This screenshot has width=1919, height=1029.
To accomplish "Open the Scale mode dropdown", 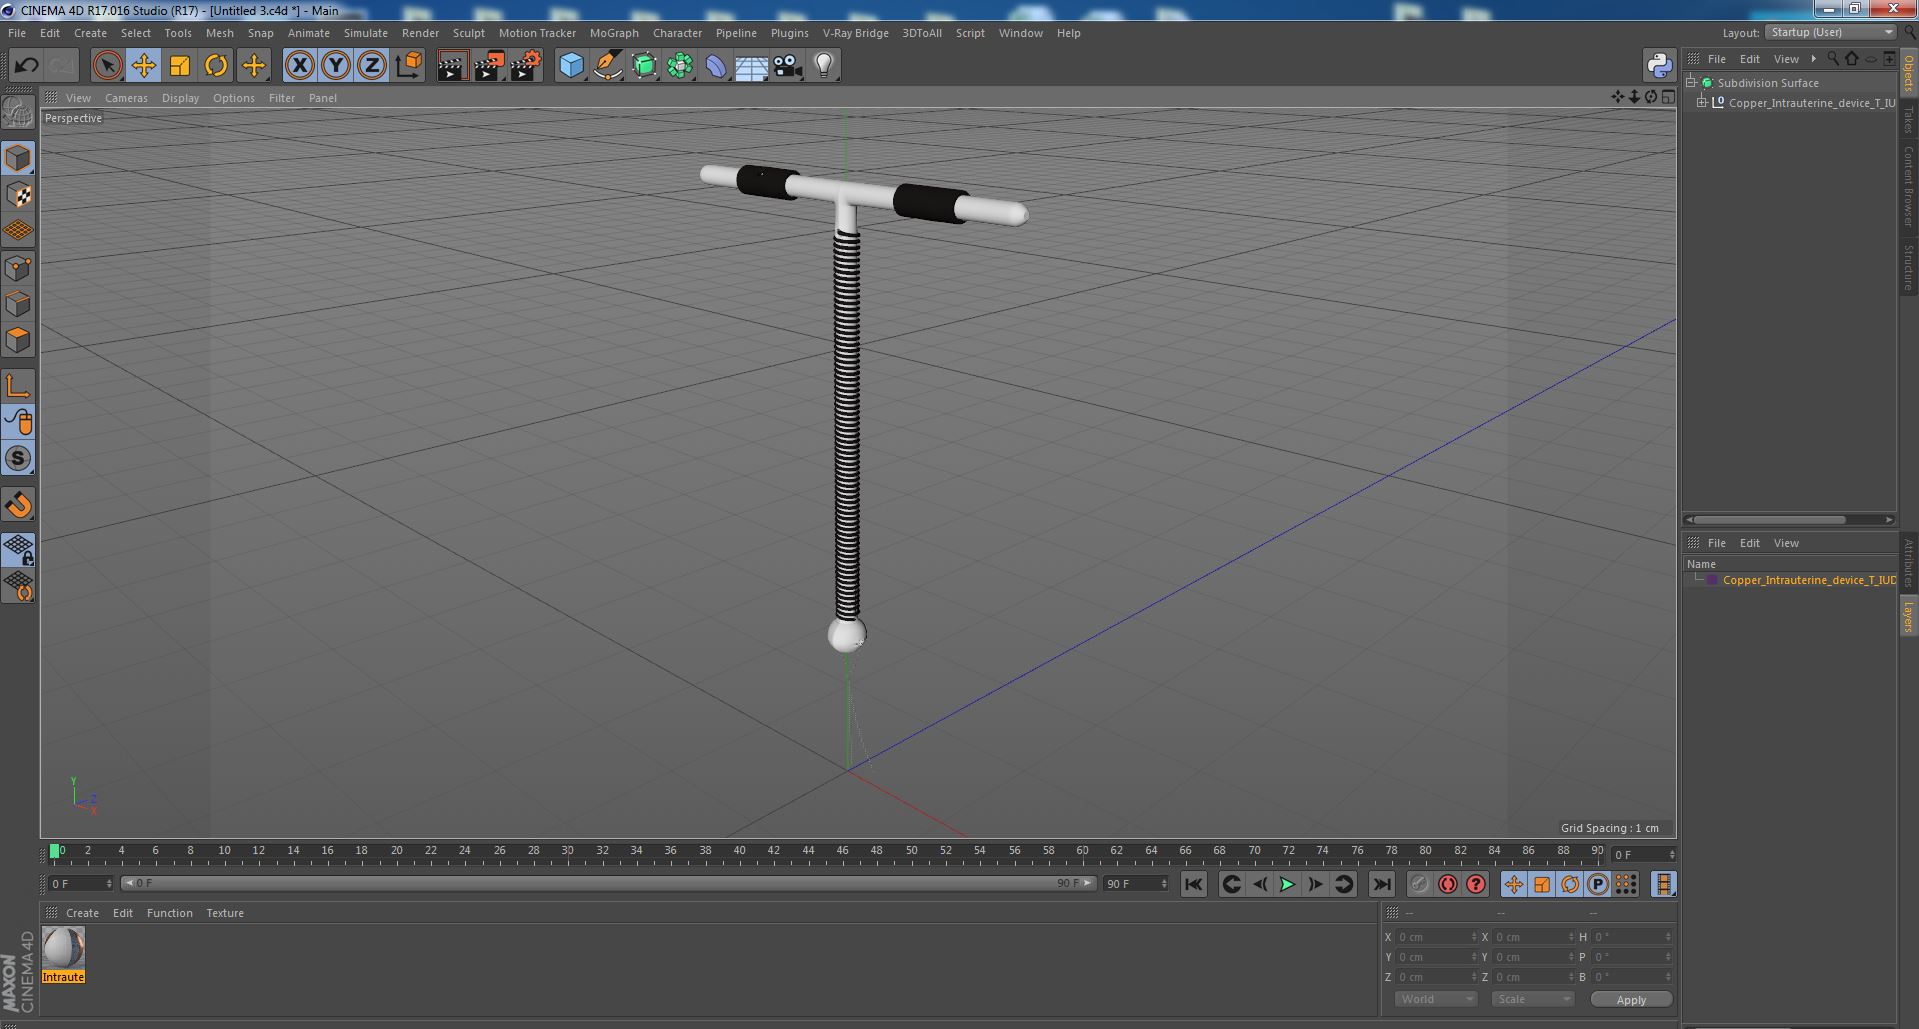I will point(1532,999).
